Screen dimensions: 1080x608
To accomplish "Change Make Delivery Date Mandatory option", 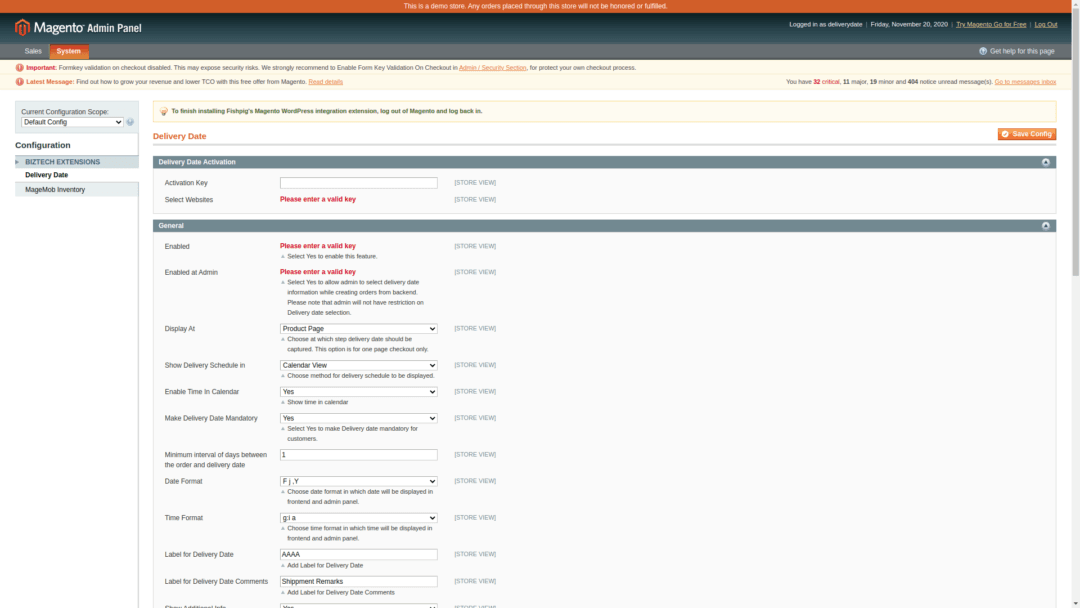I will point(358,418).
